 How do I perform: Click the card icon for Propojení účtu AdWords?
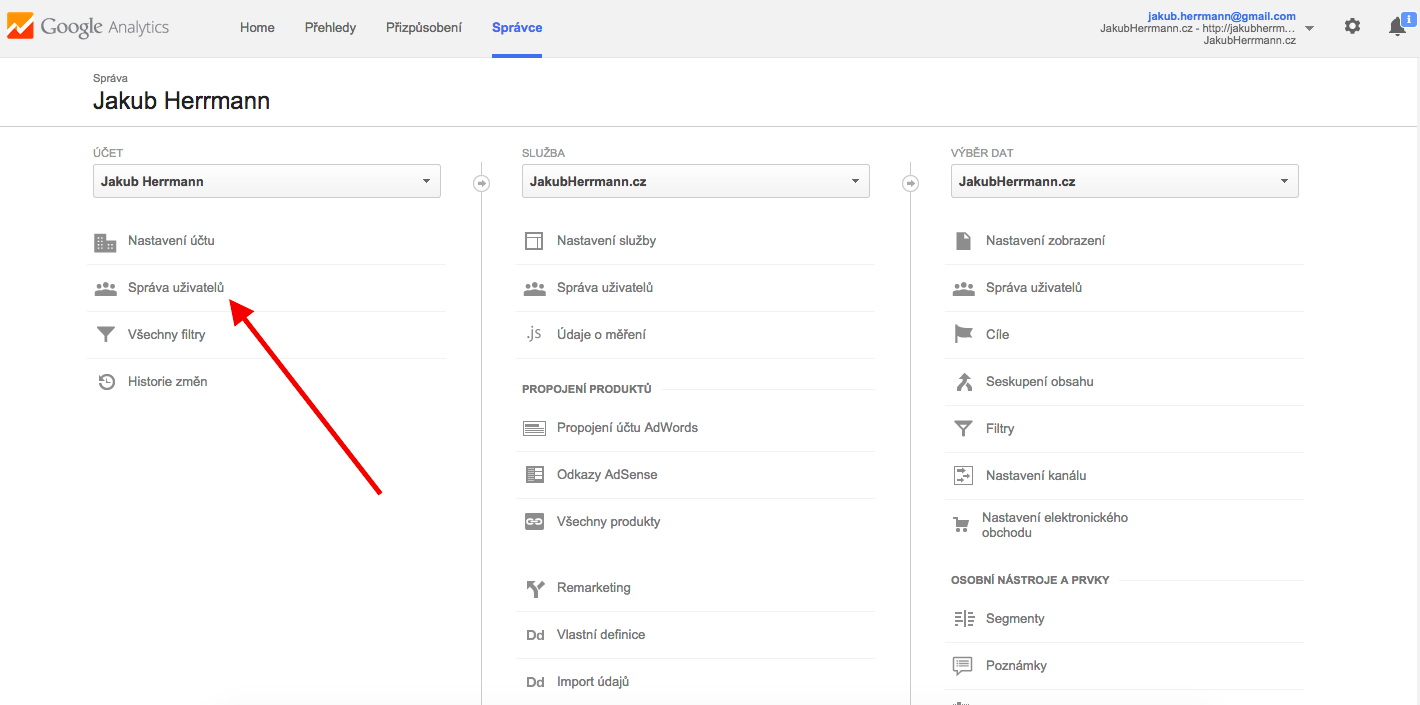point(534,428)
